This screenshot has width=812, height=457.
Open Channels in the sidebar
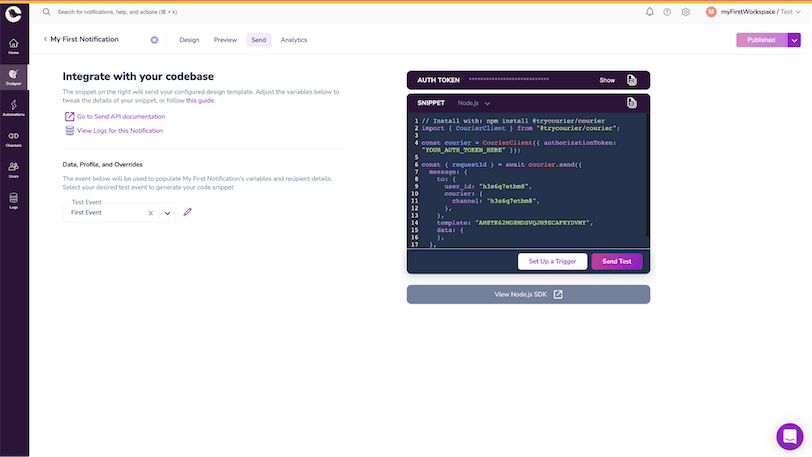coord(13,139)
